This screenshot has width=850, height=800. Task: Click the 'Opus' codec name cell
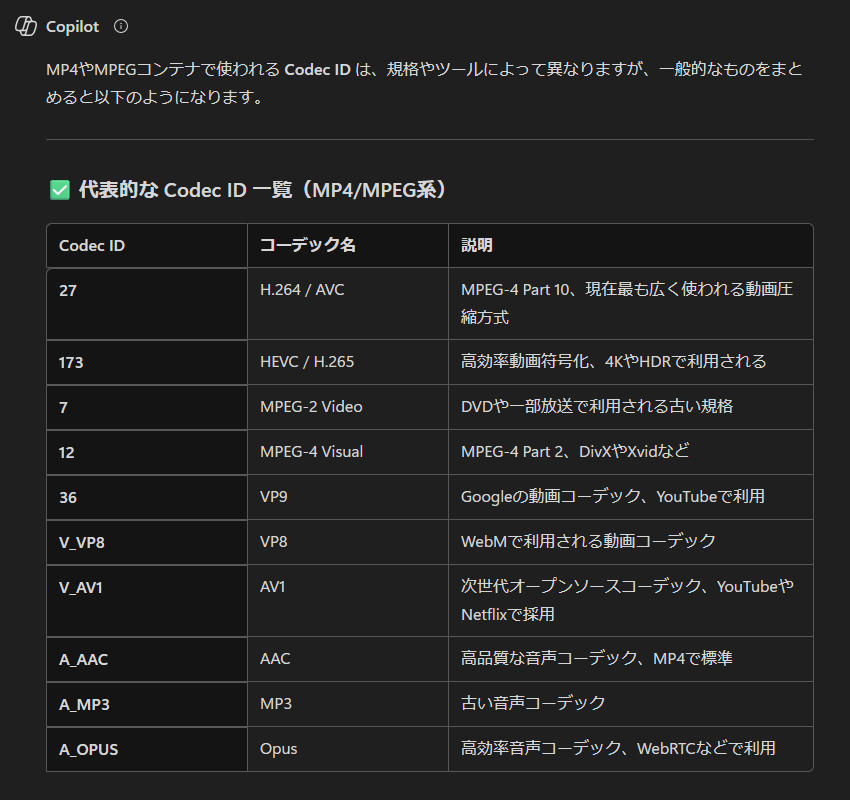pyautogui.click(x=348, y=749)
